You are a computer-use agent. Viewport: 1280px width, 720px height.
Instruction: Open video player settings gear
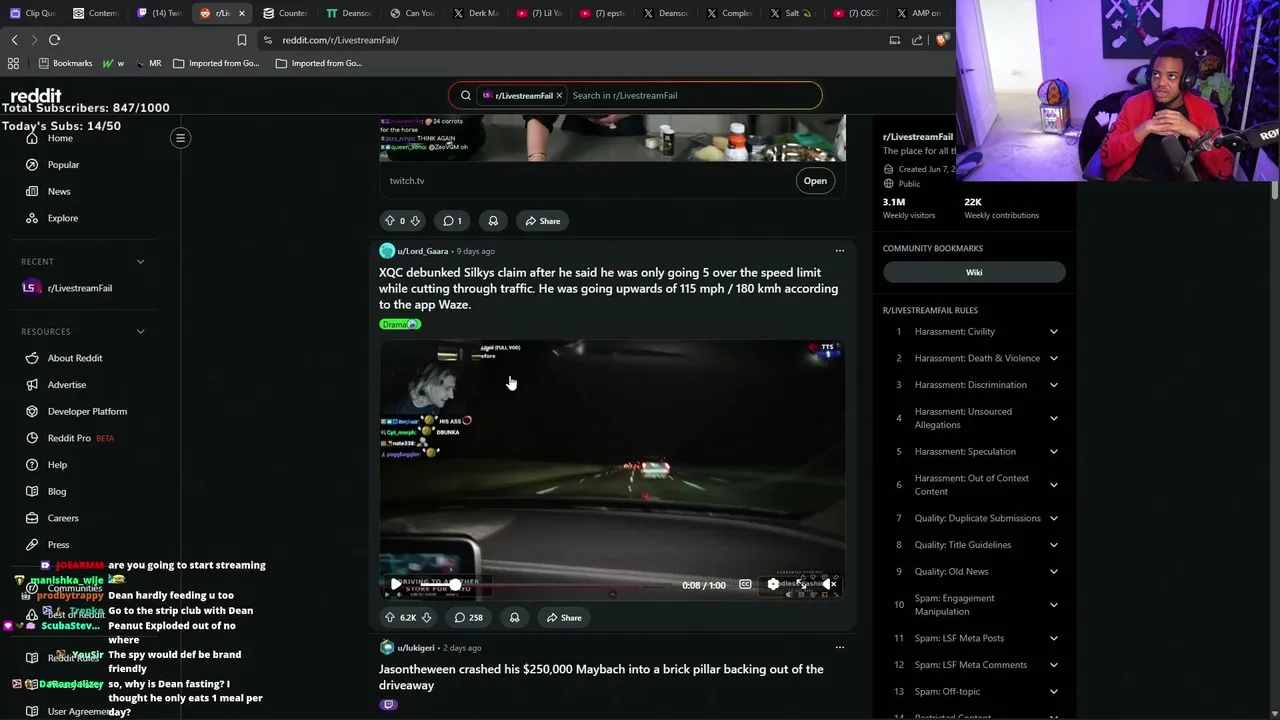pyautogui.click(x=773, y=584)
